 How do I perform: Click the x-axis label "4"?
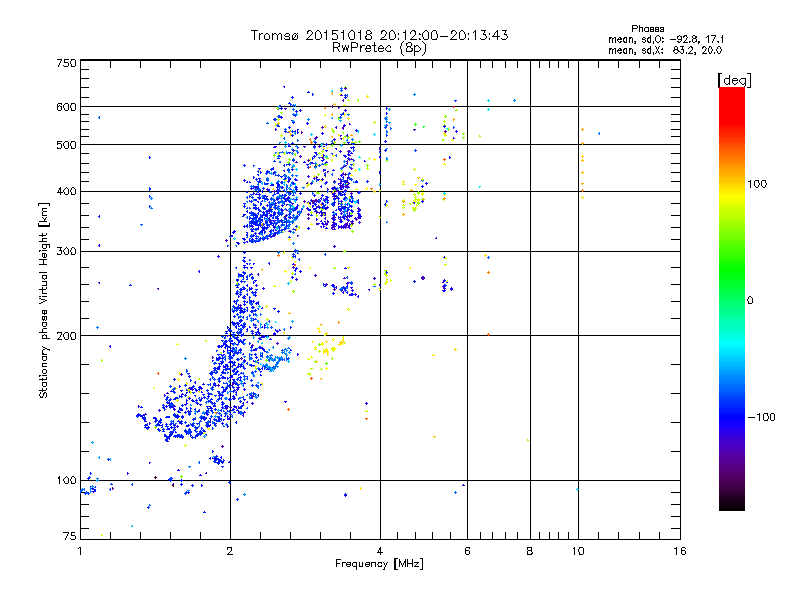380,551
